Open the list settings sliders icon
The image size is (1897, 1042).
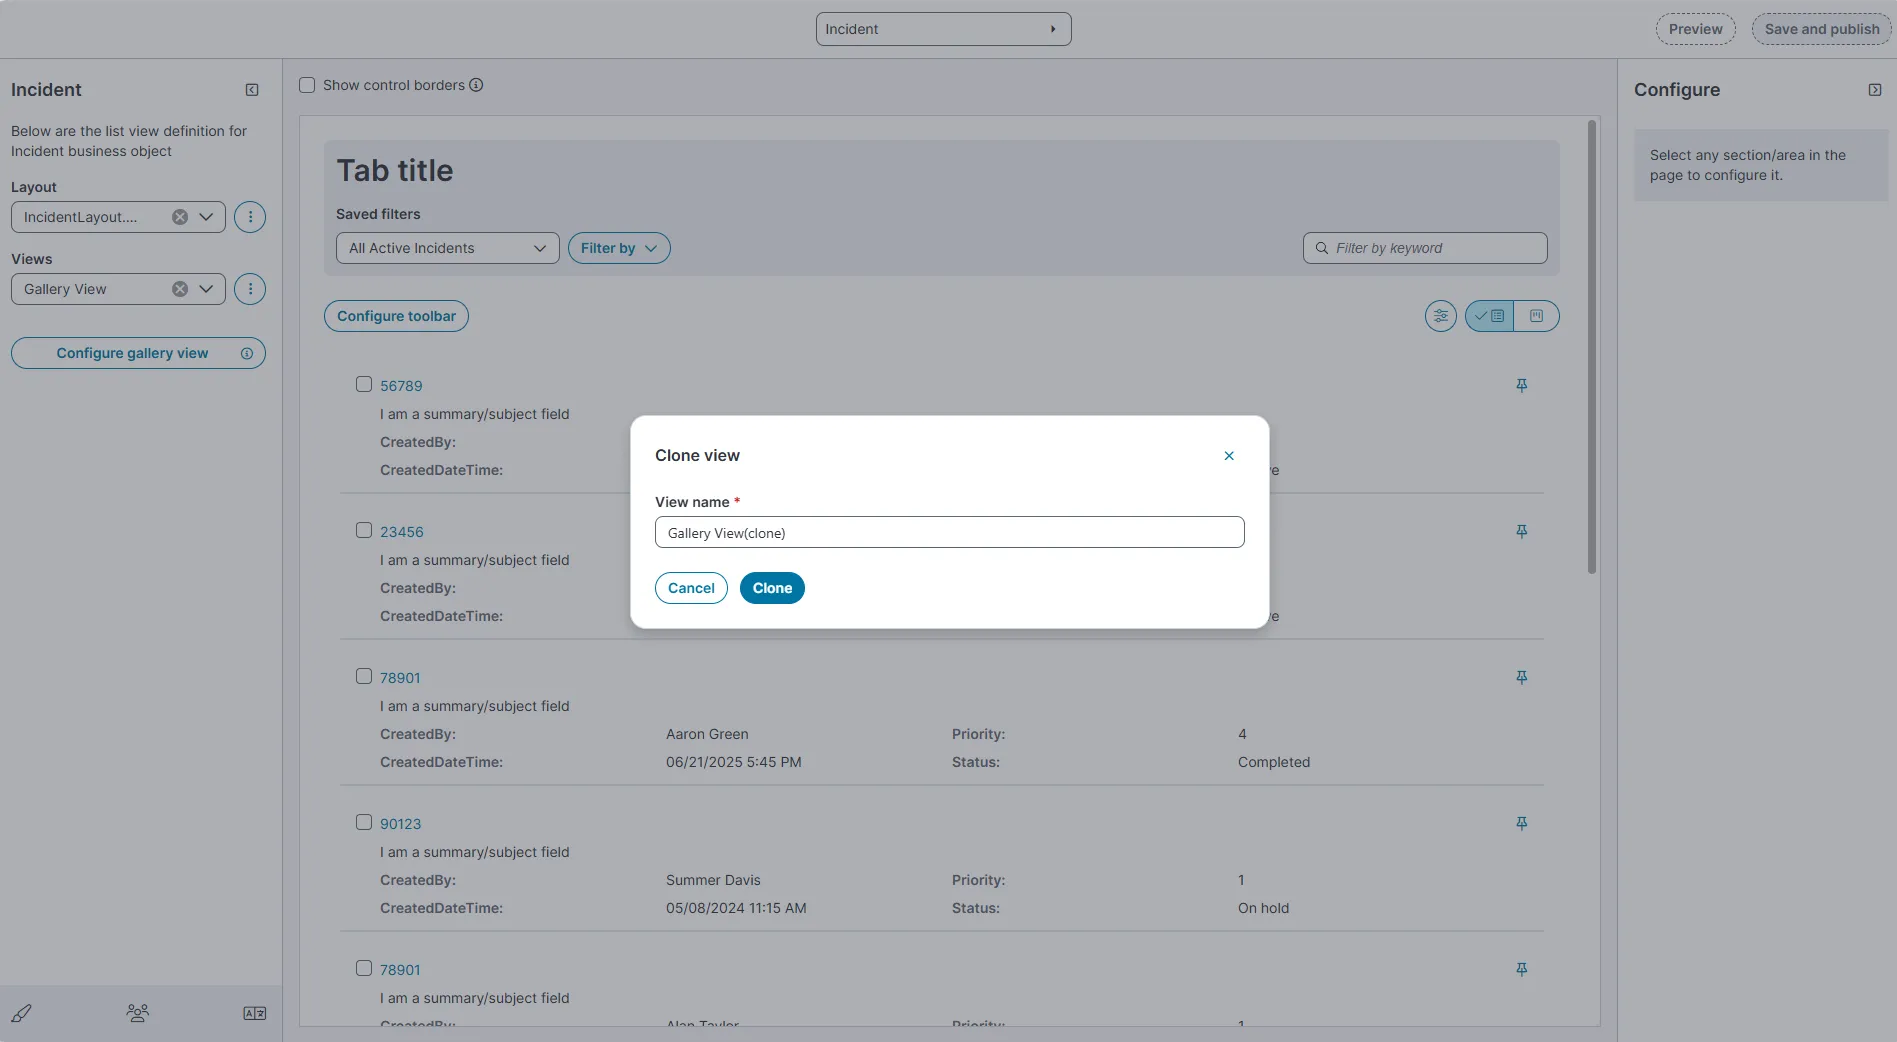(x=1440, y=316)
